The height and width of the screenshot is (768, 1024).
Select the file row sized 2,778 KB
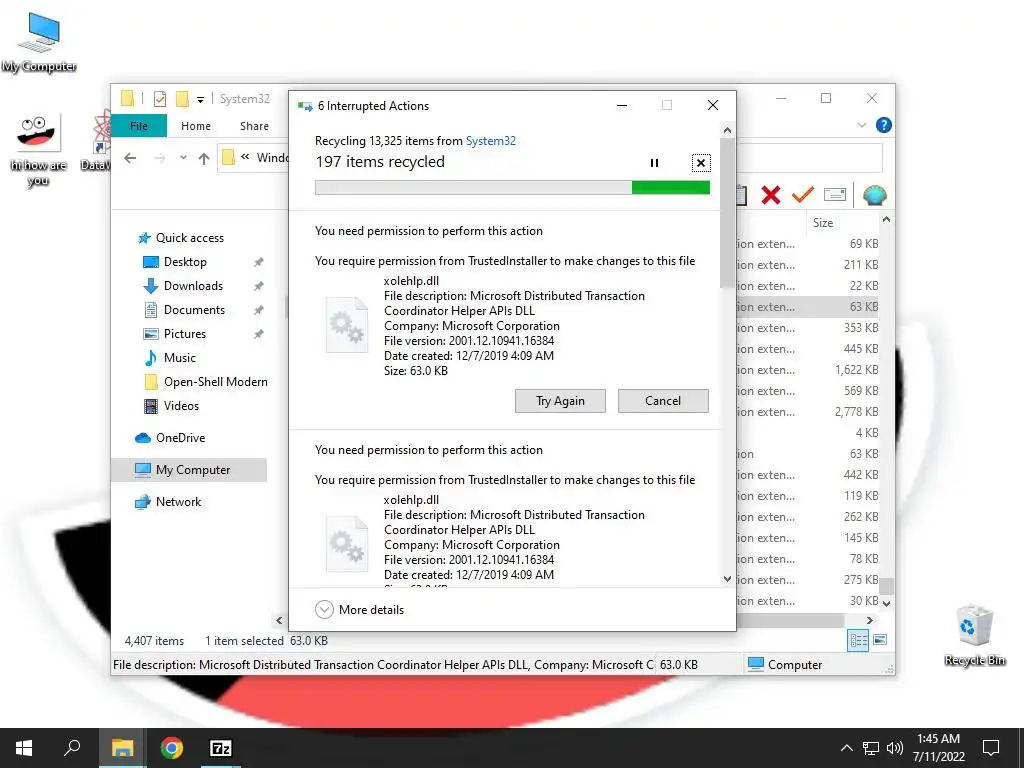(x=808, y=412)
